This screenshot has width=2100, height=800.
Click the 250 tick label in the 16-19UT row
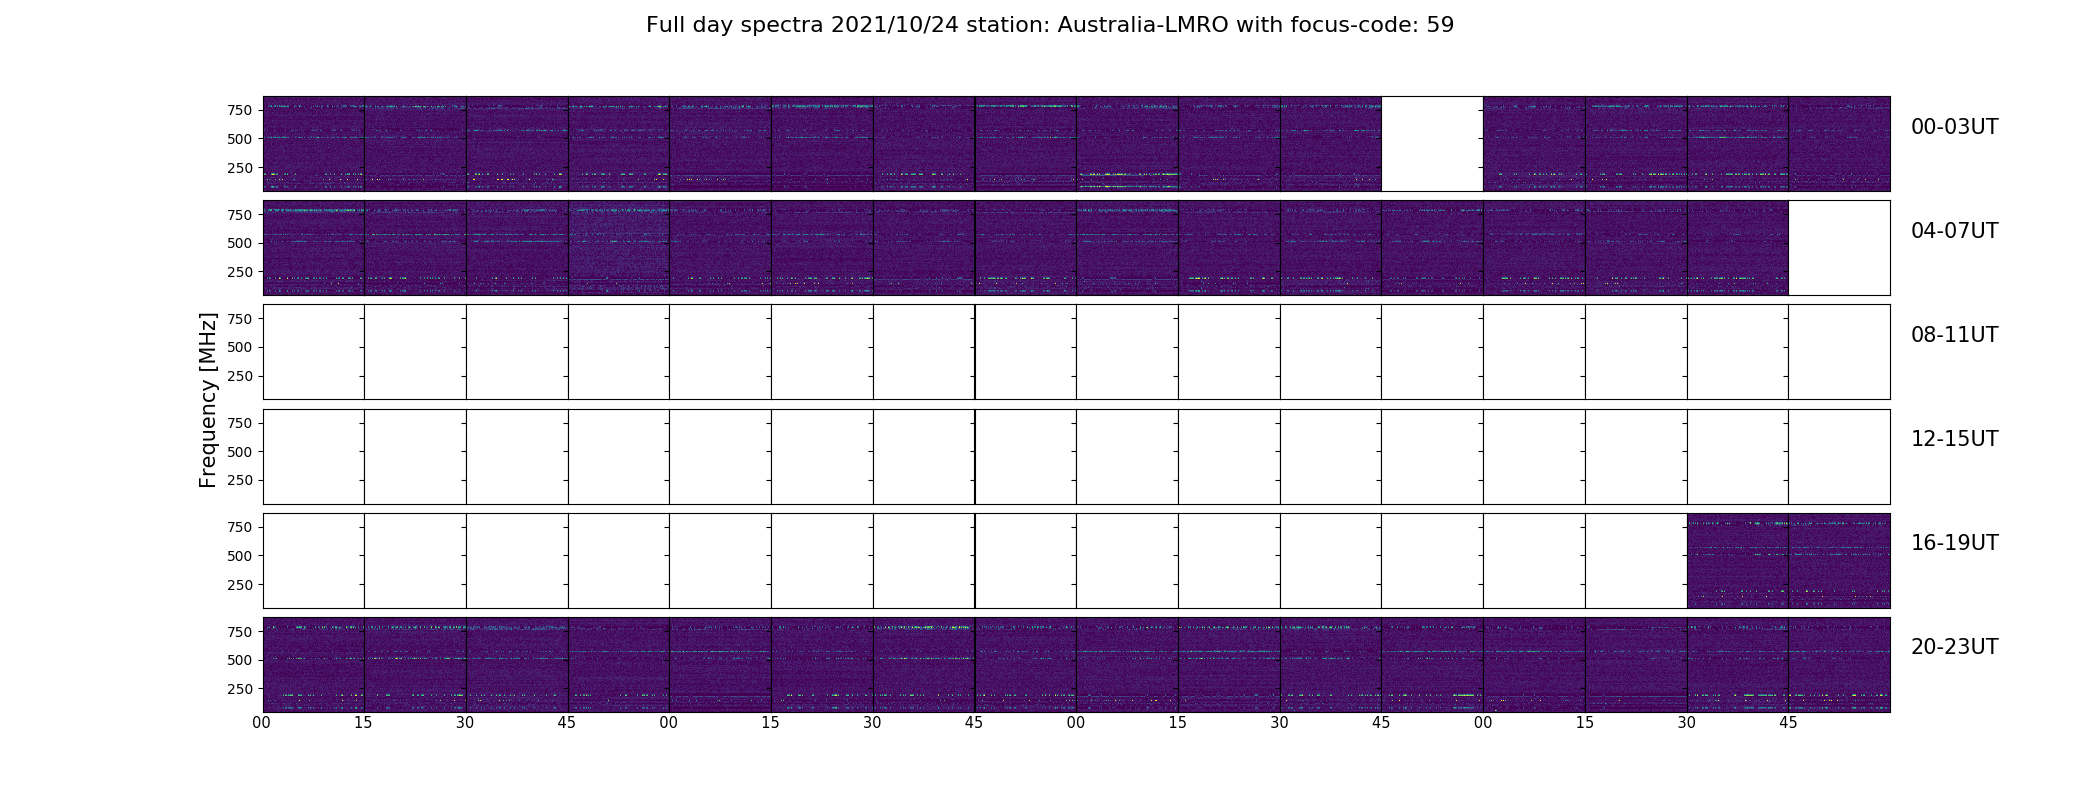[239, 585]
